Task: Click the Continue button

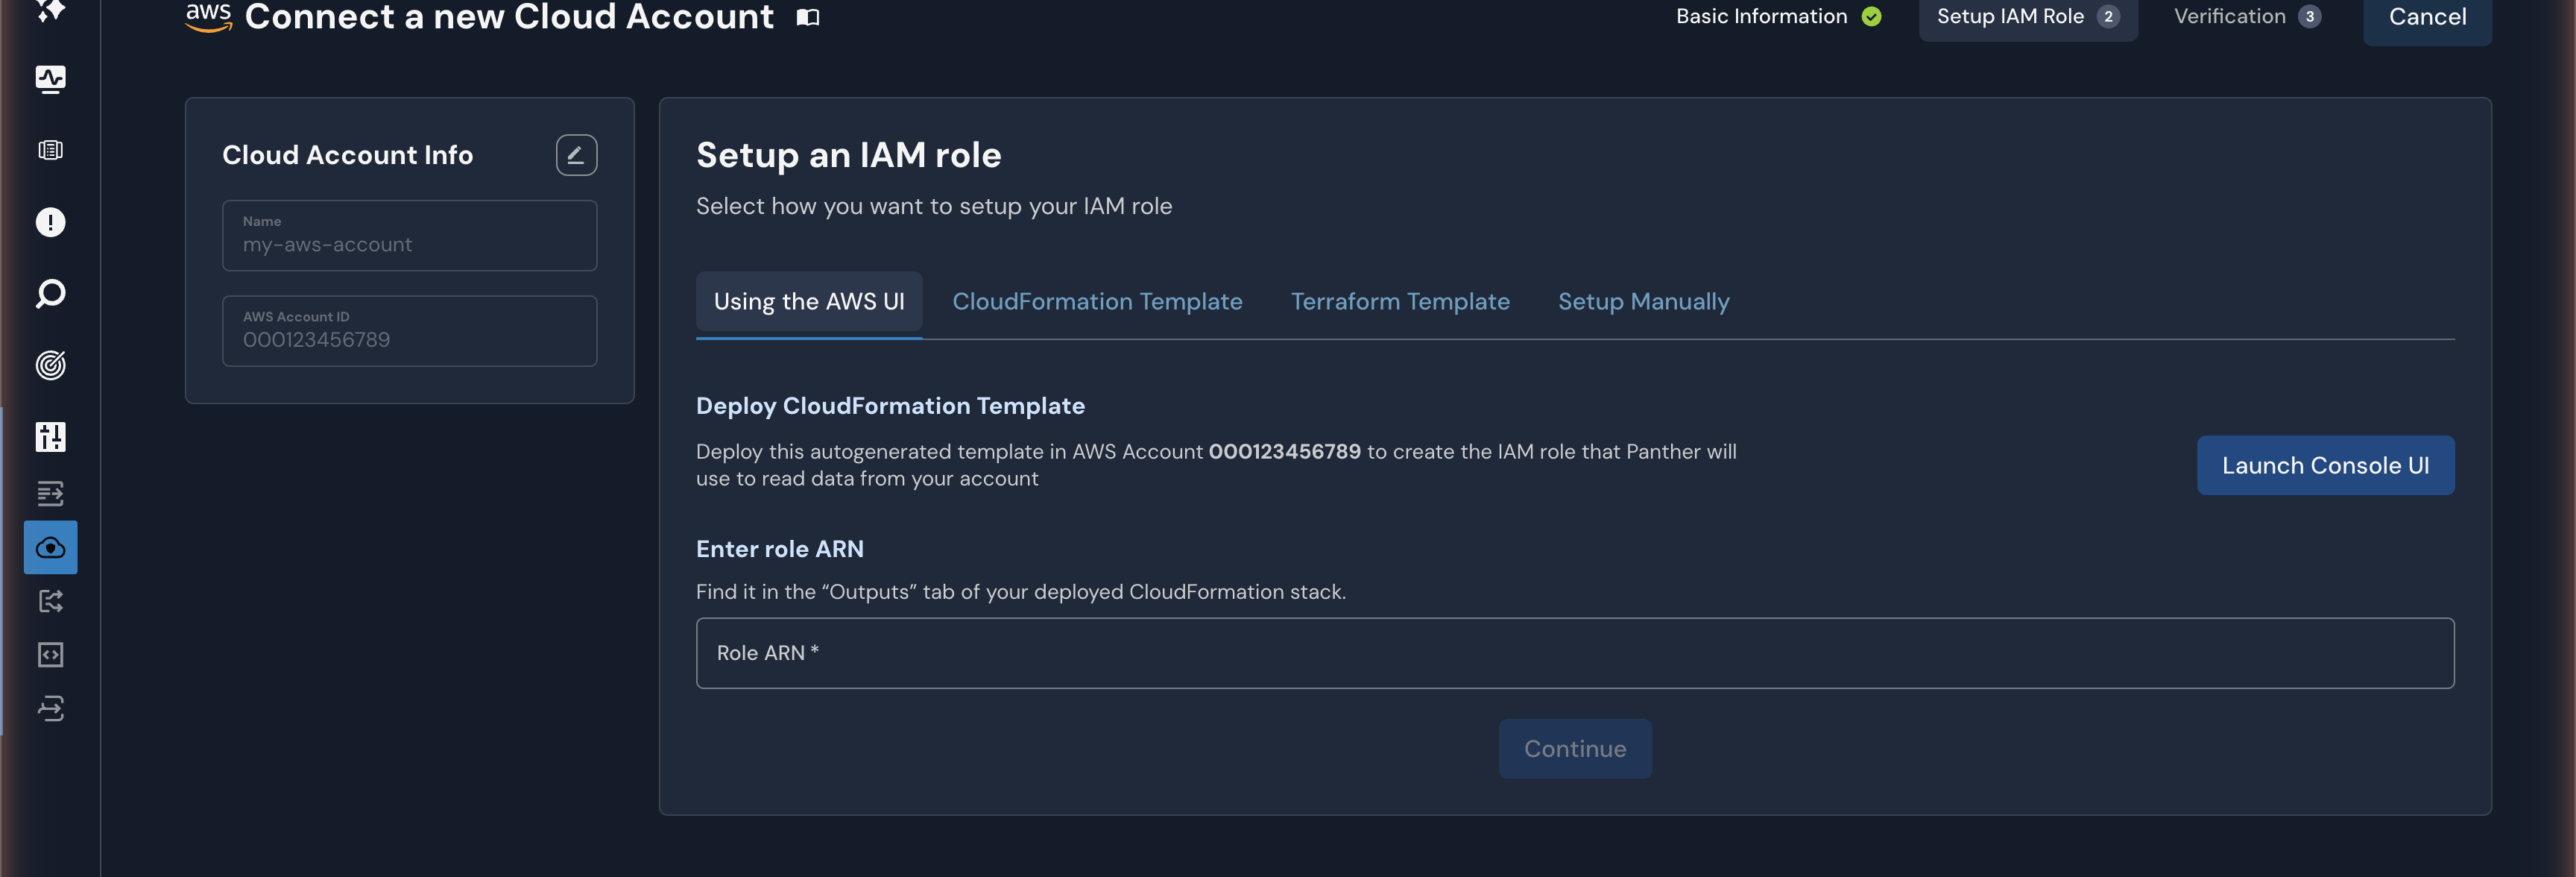Action: click(x=1575, y=749)
